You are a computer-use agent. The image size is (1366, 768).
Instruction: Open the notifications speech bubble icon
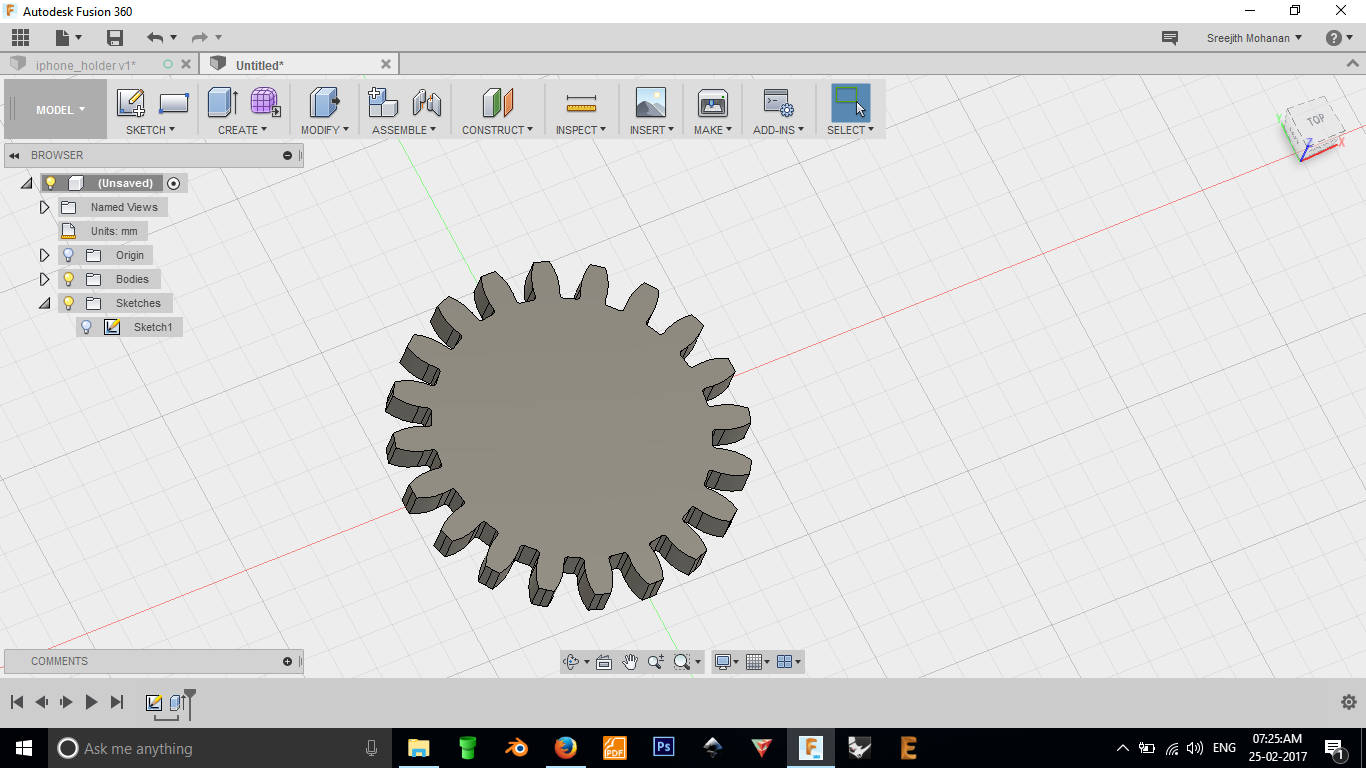1169,38
